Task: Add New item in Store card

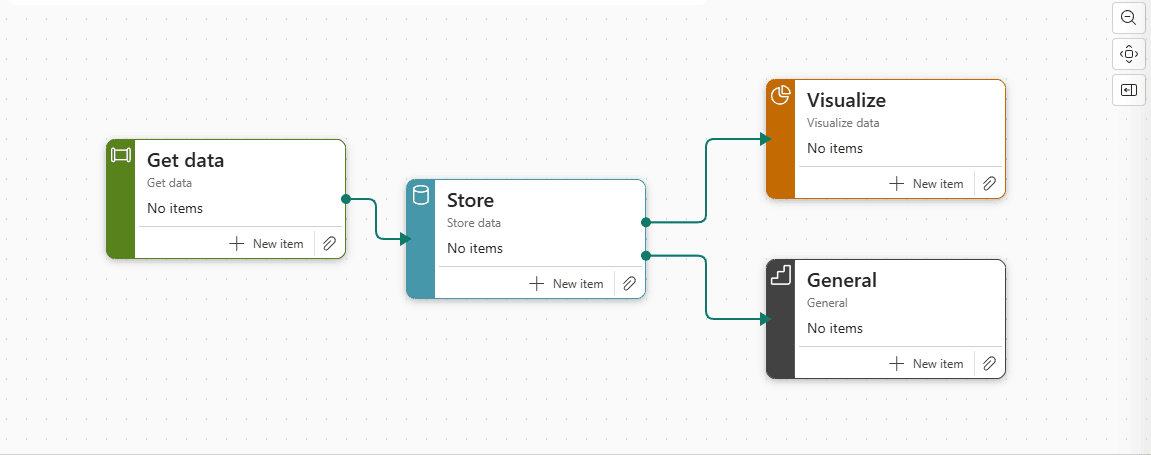Action: tap(566, 283)
